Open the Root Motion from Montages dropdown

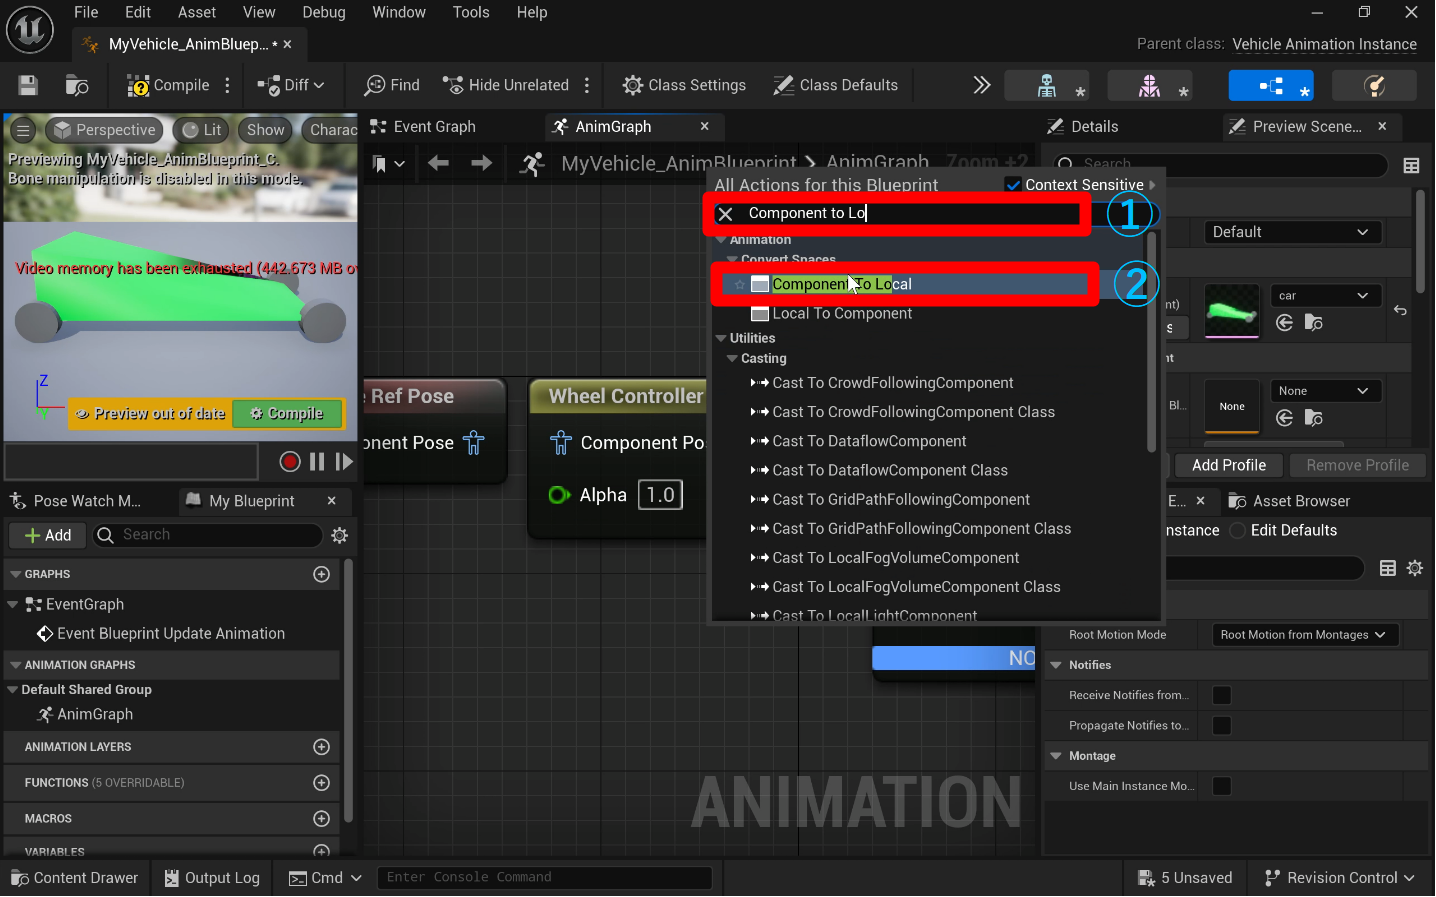pos(1304,635)
